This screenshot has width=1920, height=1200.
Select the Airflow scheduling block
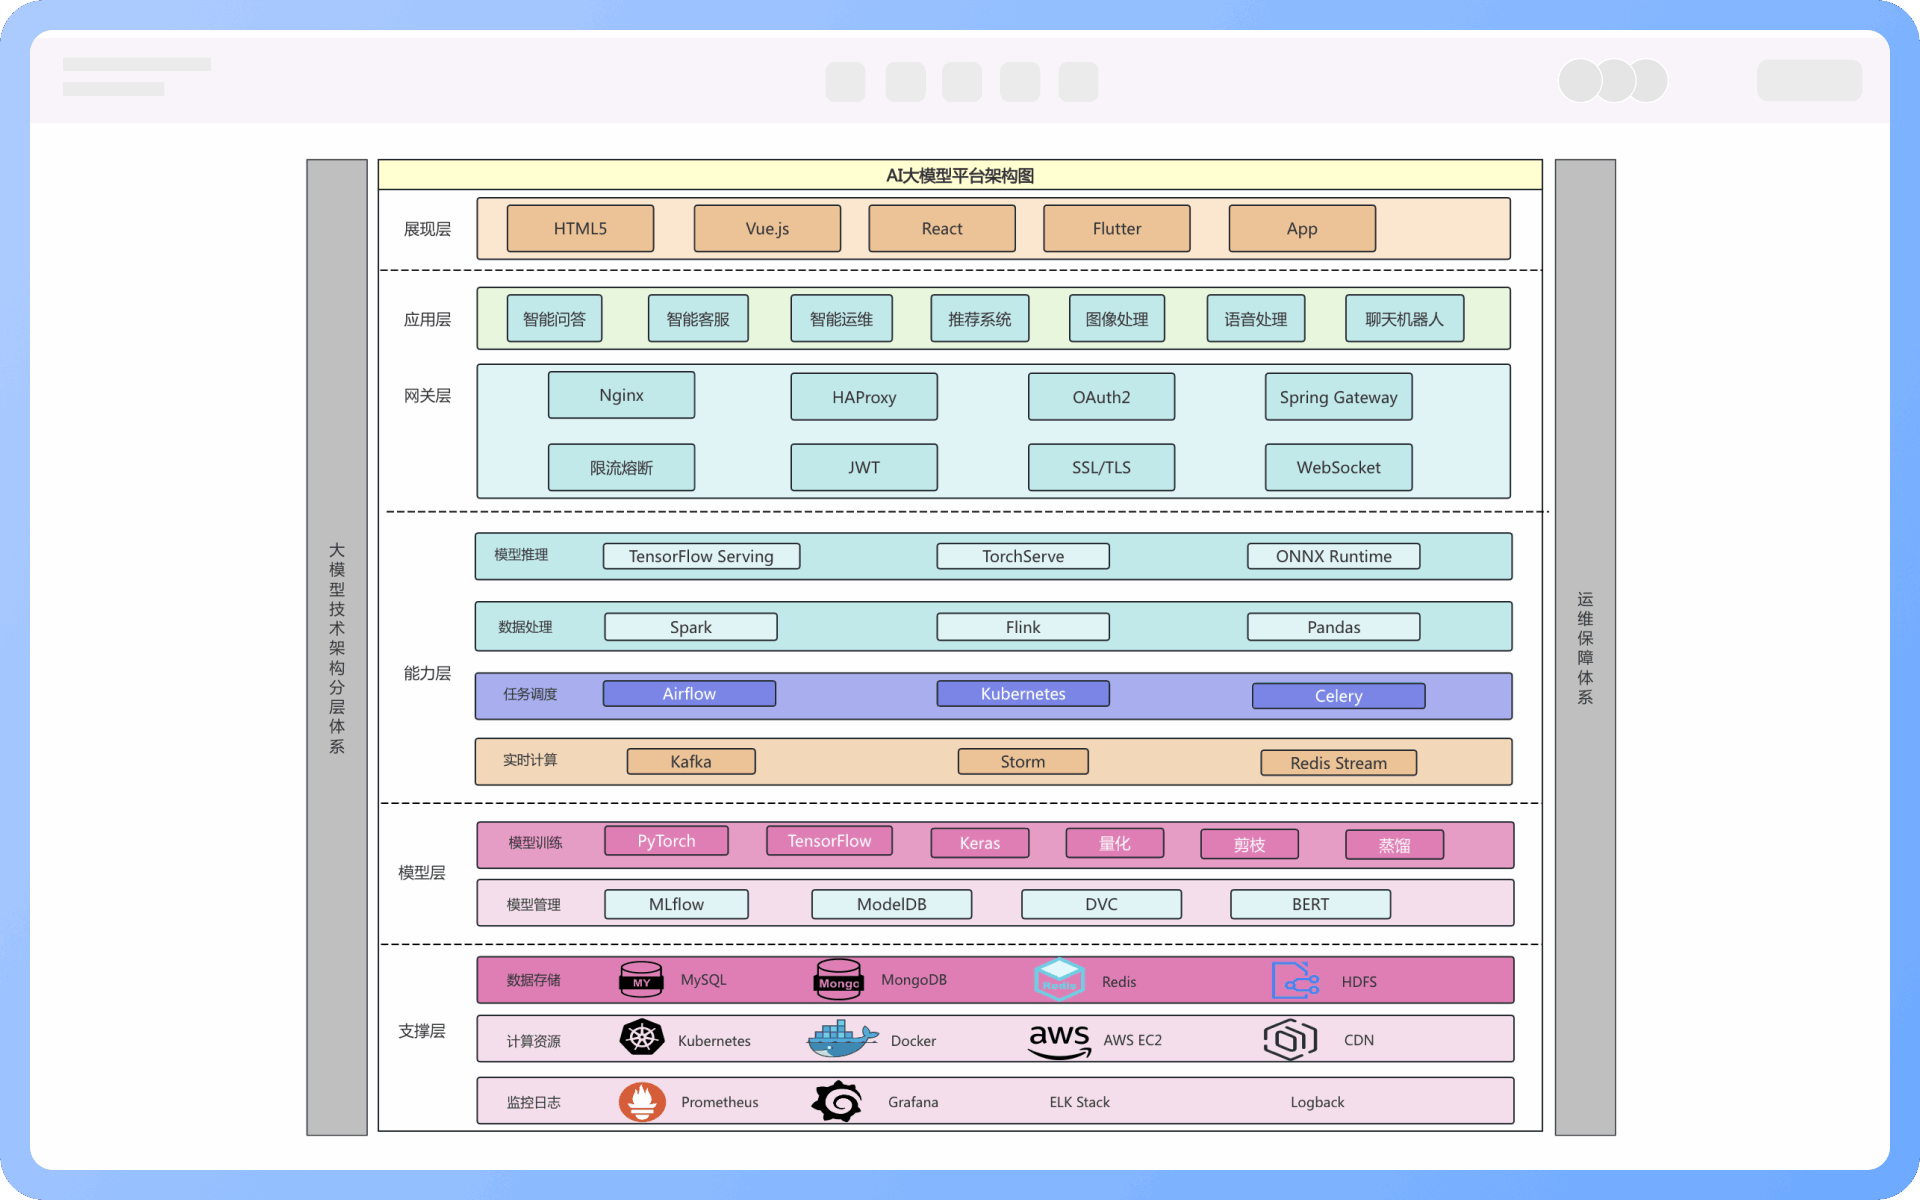tap(689, 694)
